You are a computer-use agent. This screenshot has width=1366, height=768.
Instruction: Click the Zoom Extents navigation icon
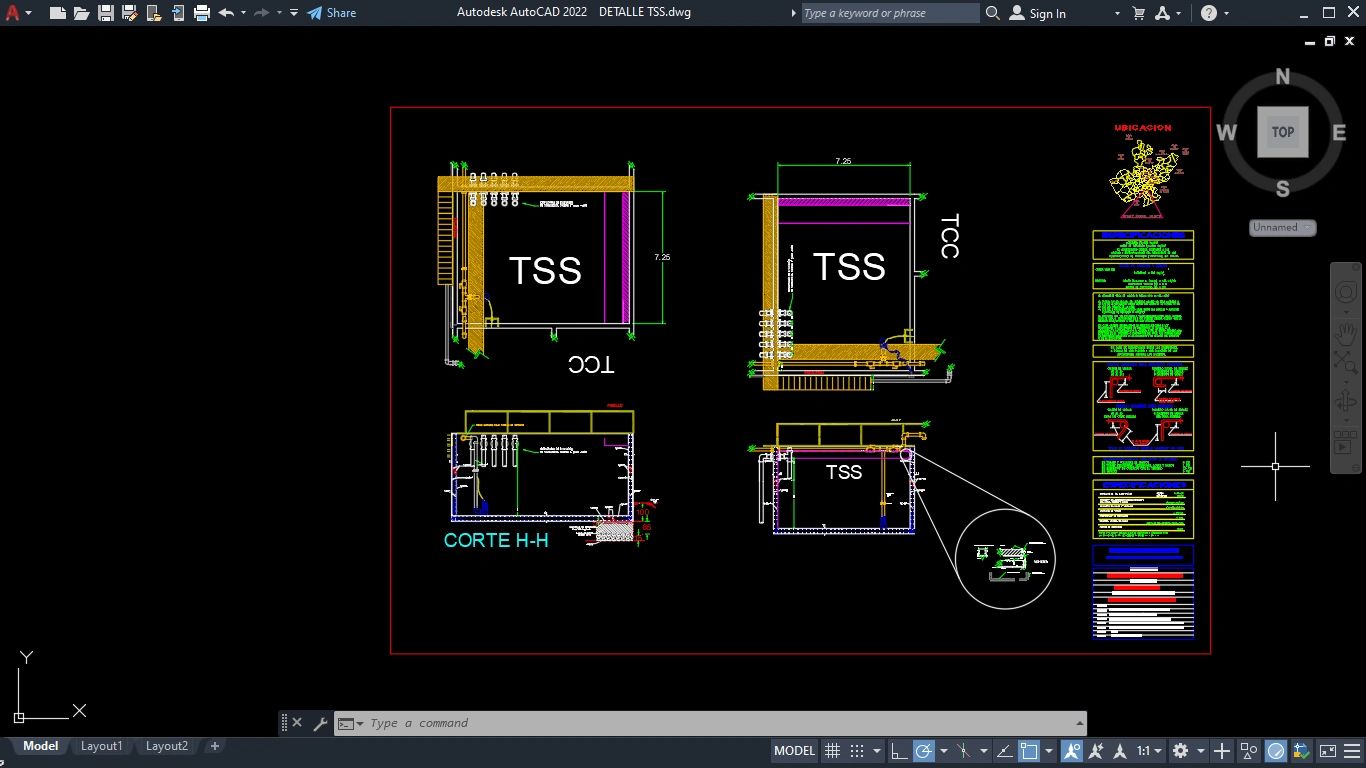pos(1346,365)
